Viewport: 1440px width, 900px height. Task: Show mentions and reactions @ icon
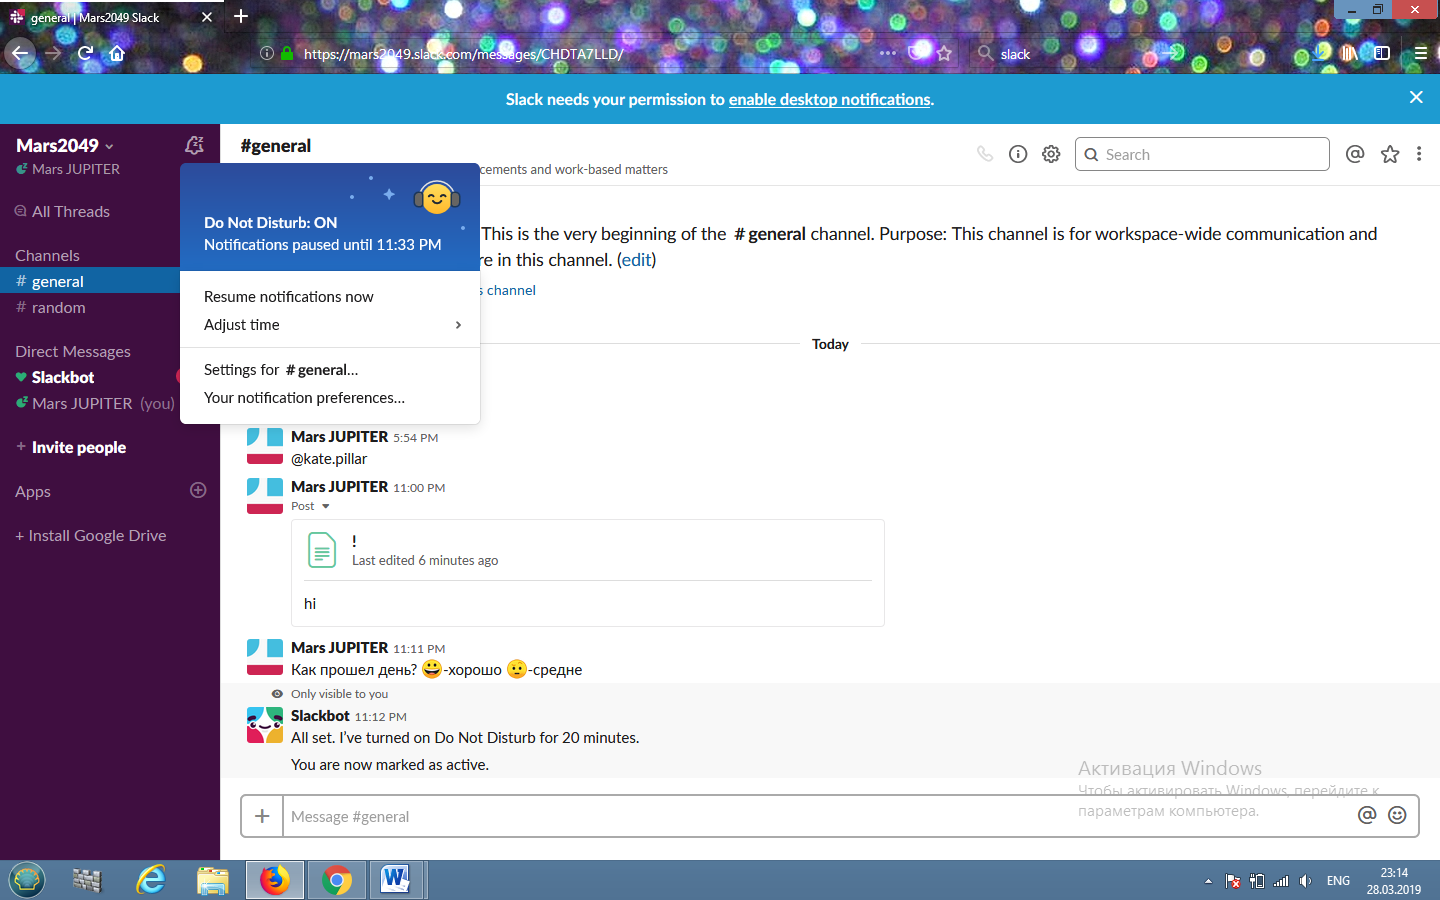tap(1355, 154)
